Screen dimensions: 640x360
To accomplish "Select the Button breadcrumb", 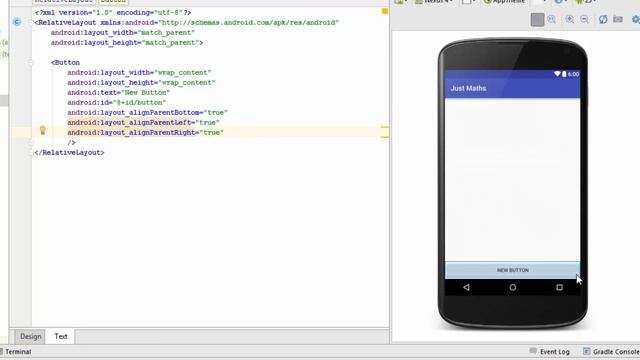I will tap(113, 2).
